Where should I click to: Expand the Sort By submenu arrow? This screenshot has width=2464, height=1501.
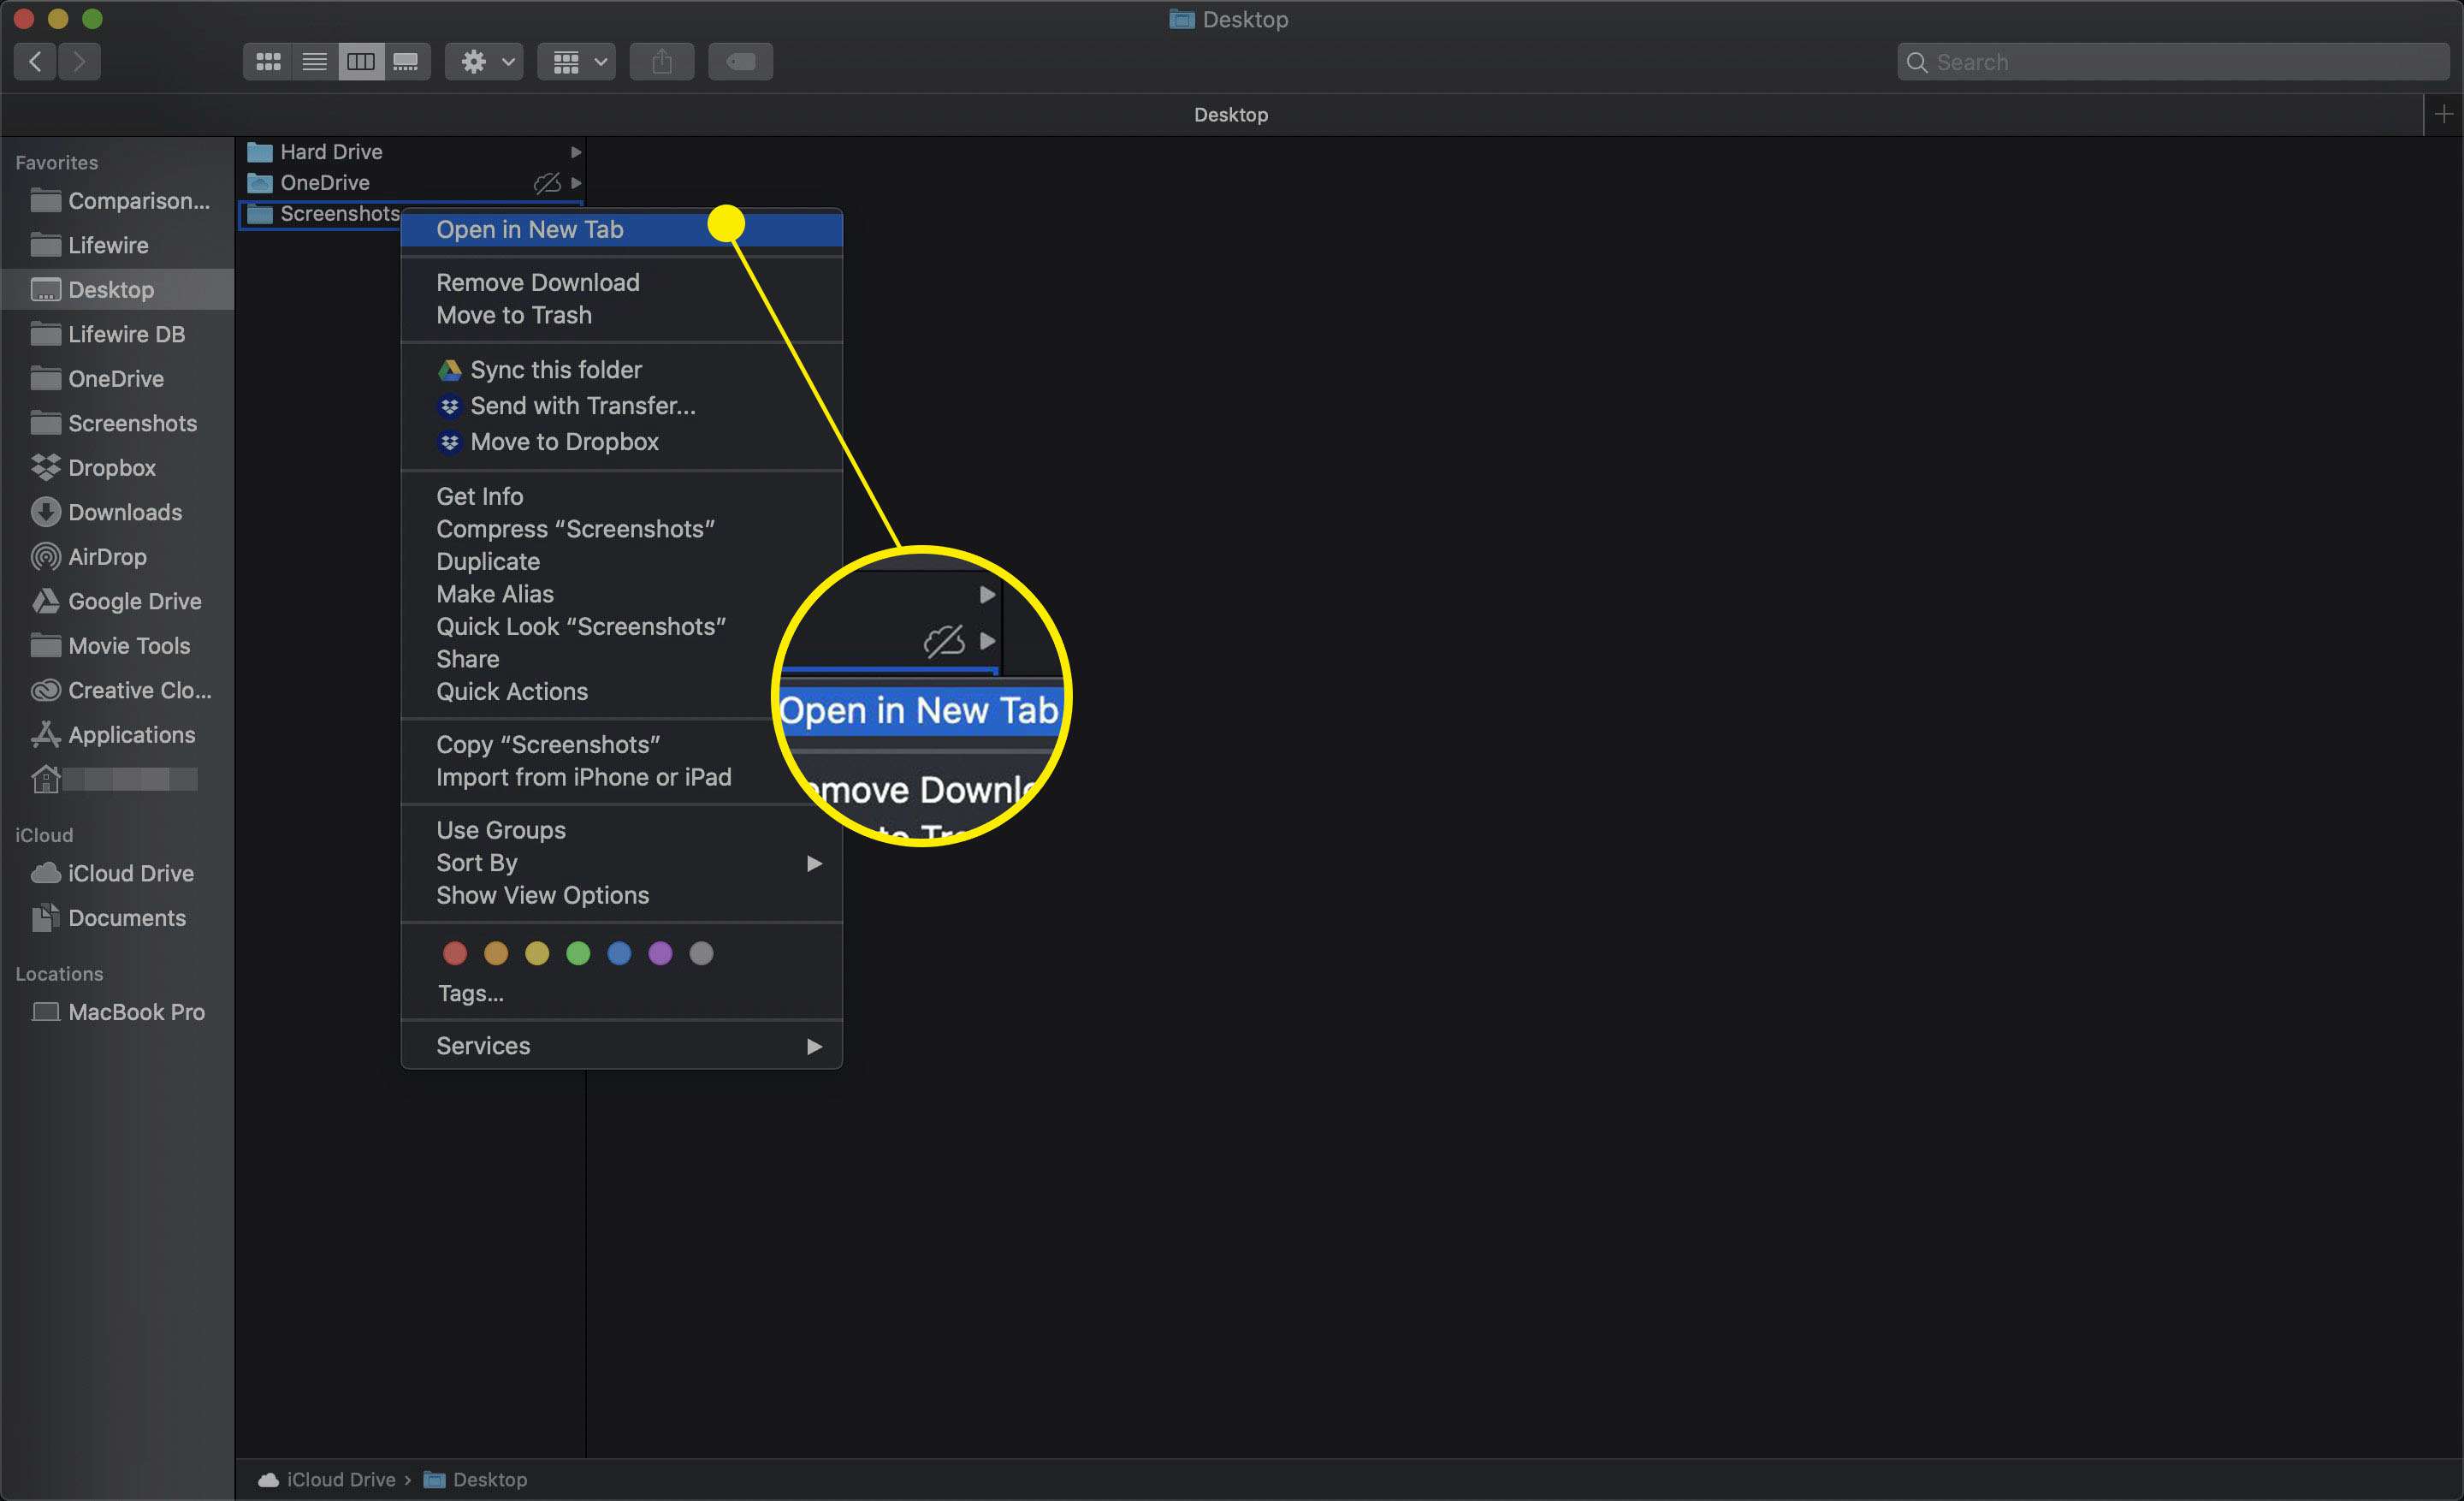814,863
